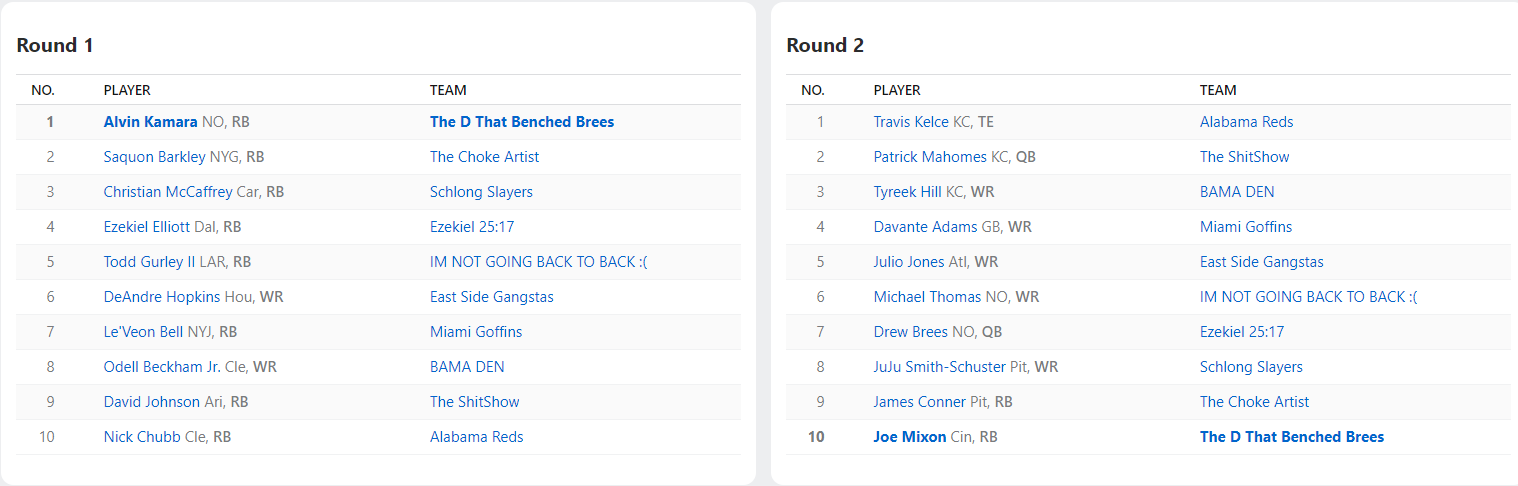Viewport: 1518px width, 486px height.
Task: Select Davante Adams player link
Action: tap(925, 227)
